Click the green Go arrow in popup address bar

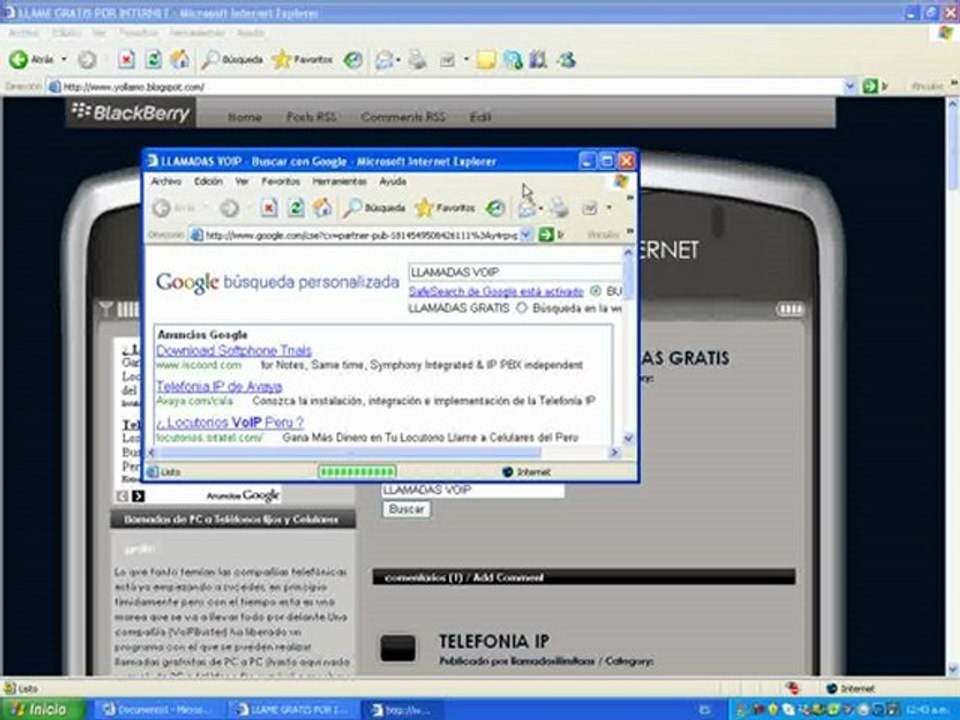point(546,234)
